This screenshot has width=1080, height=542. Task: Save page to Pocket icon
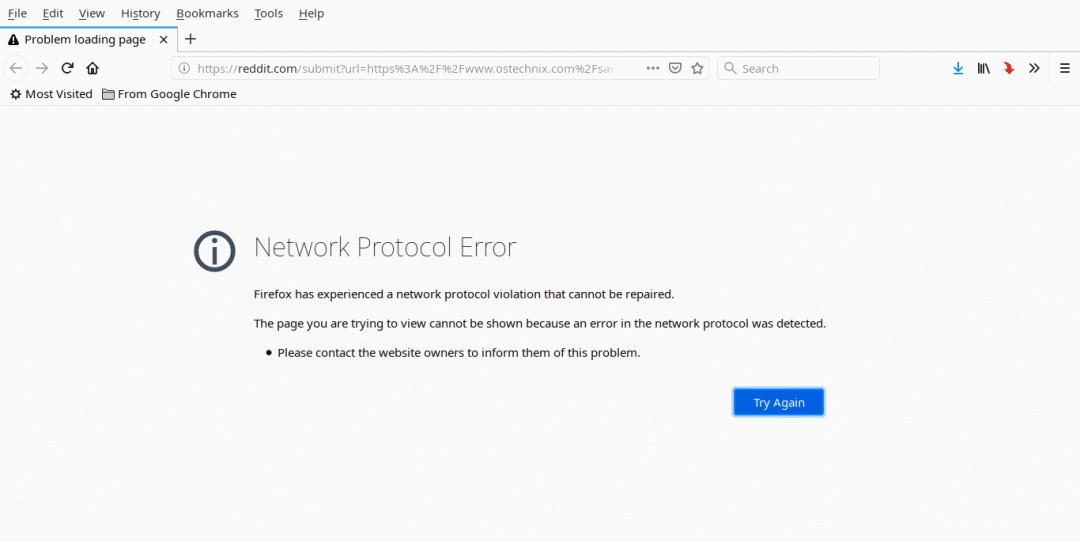675,68
